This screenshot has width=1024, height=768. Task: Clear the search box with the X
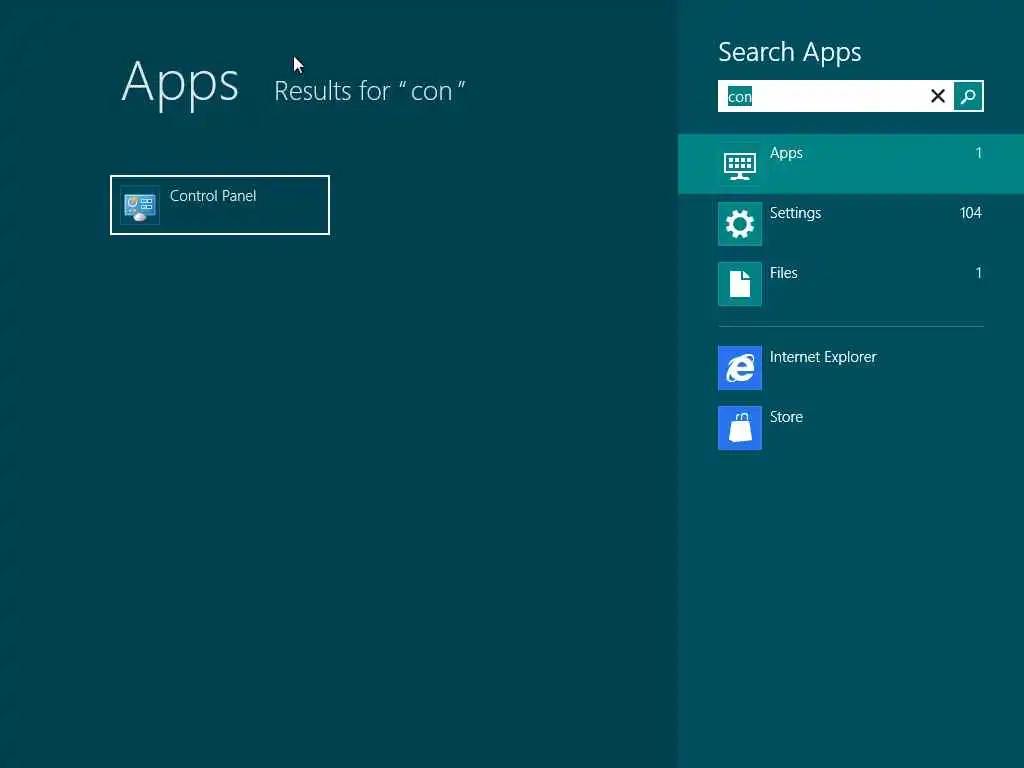tap(938, 96)
